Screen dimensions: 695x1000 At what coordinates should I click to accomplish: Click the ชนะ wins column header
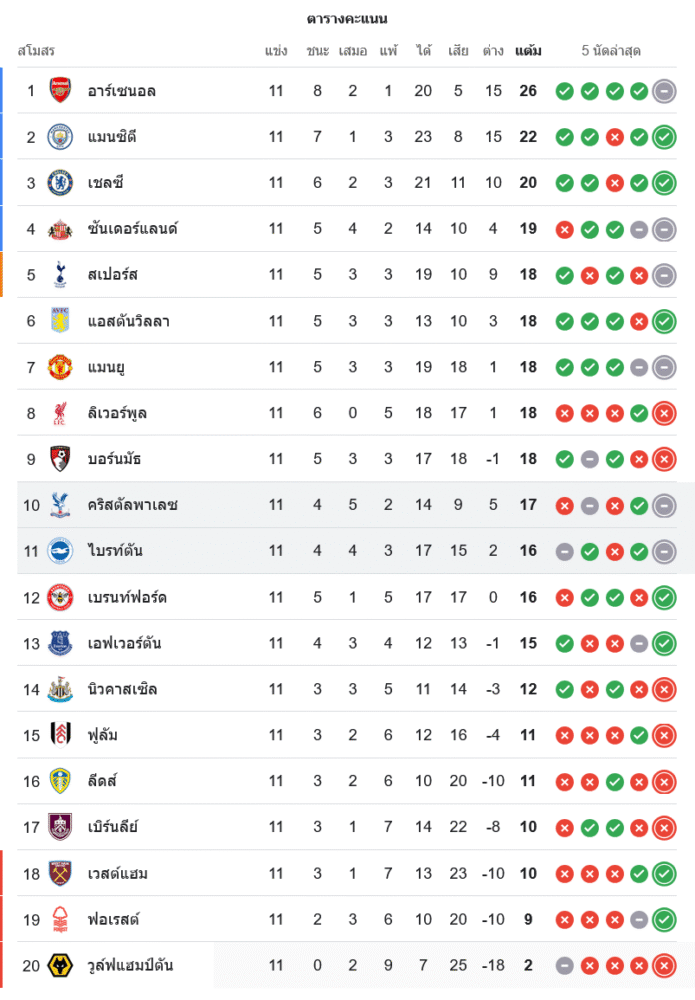click(318, 51)
